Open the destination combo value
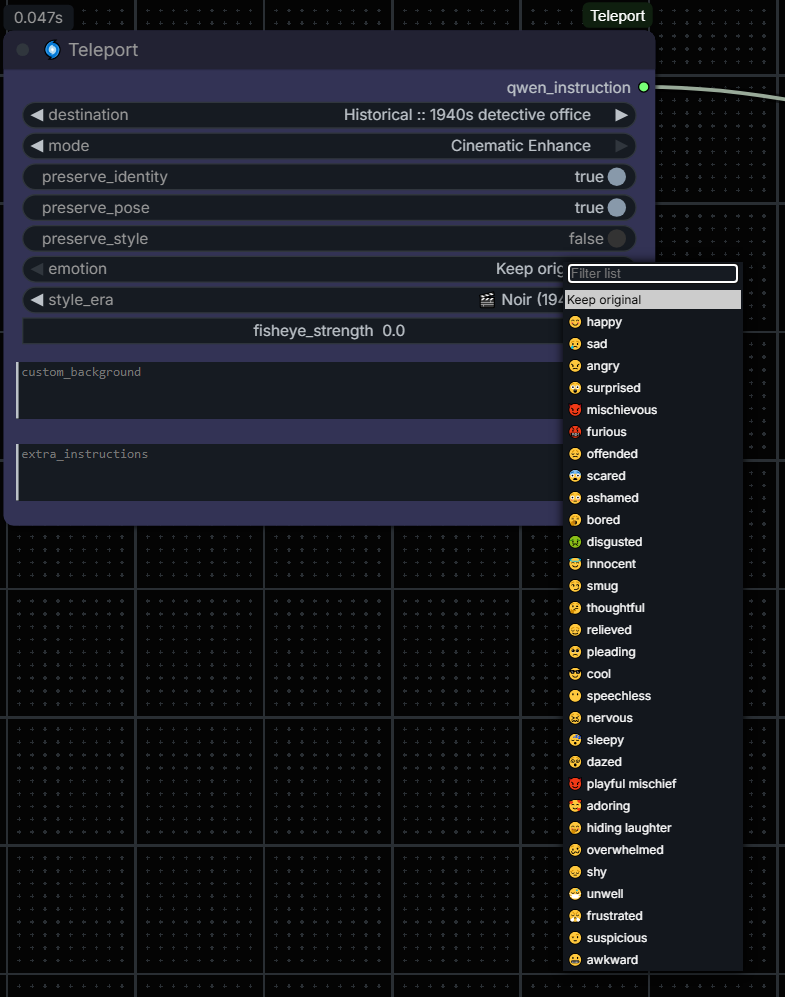This screenshot has height=997, width=785. (x=467, y=115)
